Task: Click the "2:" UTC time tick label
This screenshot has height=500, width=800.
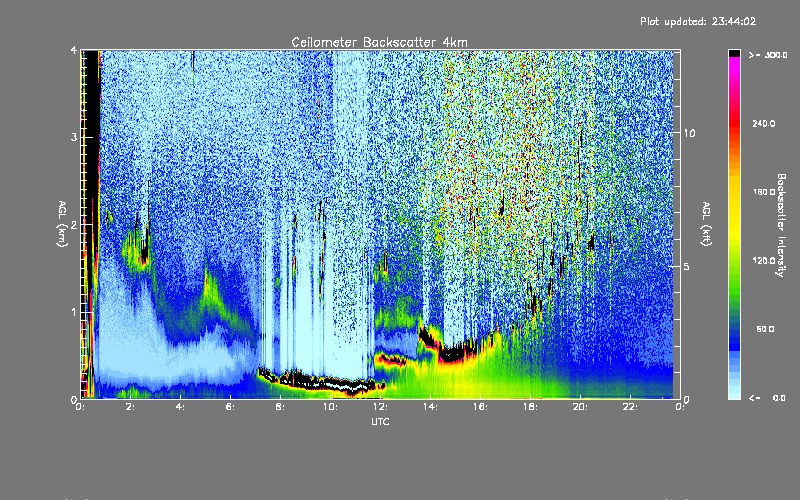Action: [x=131, y=407]
